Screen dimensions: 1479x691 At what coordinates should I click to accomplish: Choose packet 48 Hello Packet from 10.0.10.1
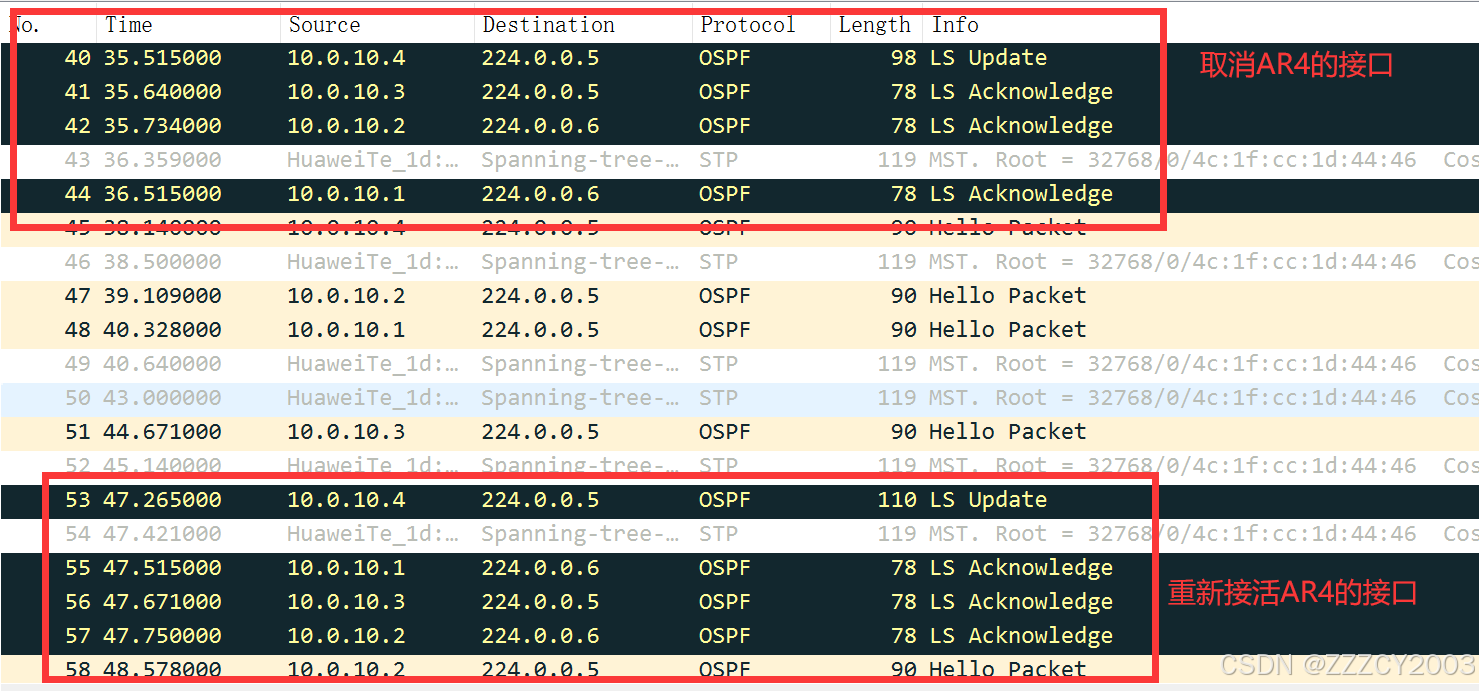click(x=600, y=330)
